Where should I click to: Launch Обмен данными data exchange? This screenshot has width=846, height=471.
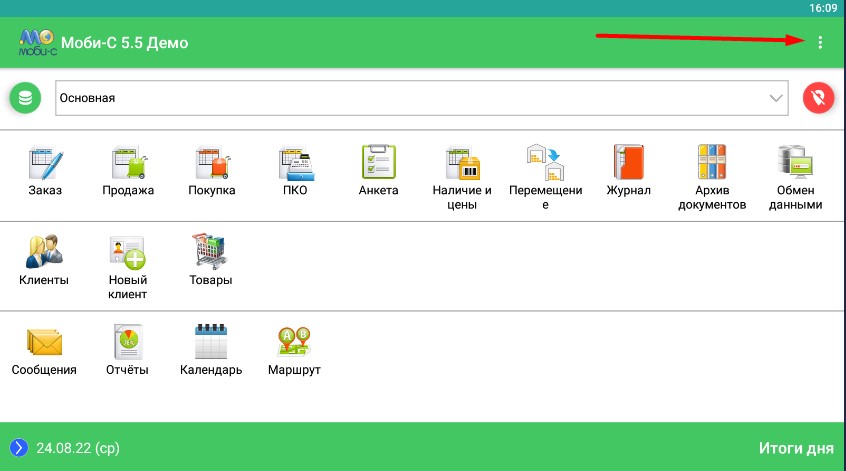coord(795,178)
